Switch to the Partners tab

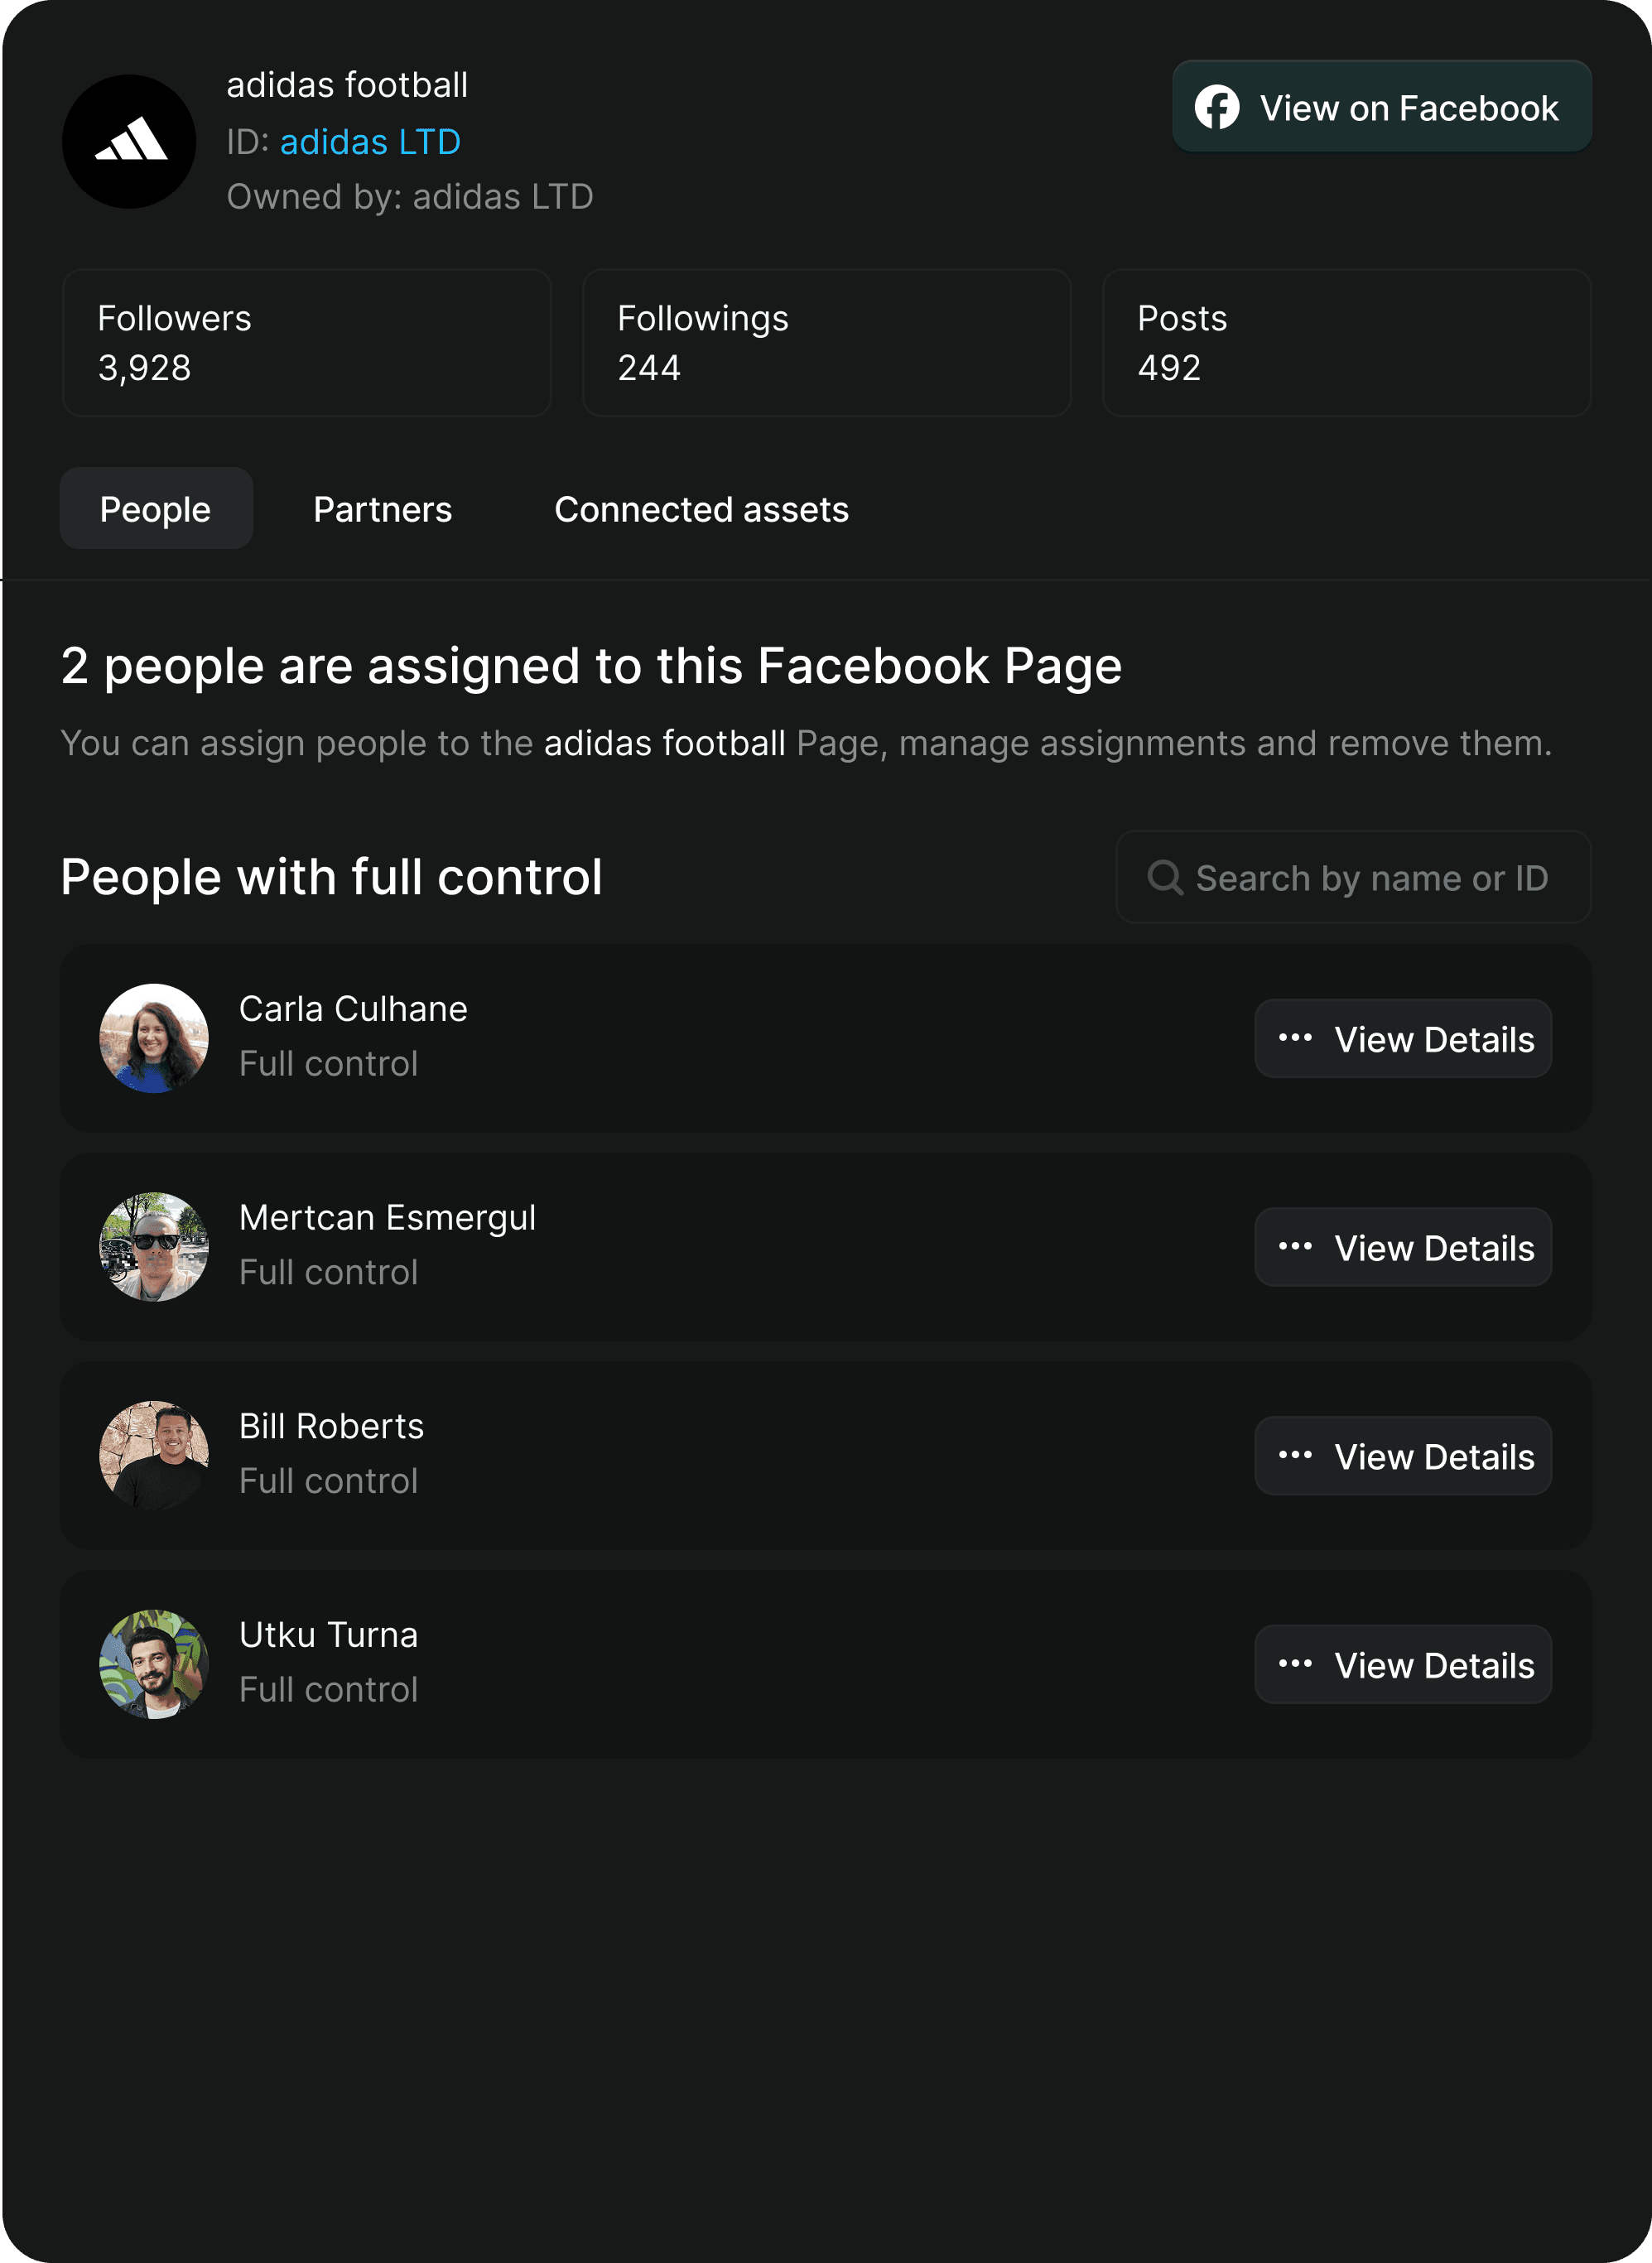tap(383, 509)
